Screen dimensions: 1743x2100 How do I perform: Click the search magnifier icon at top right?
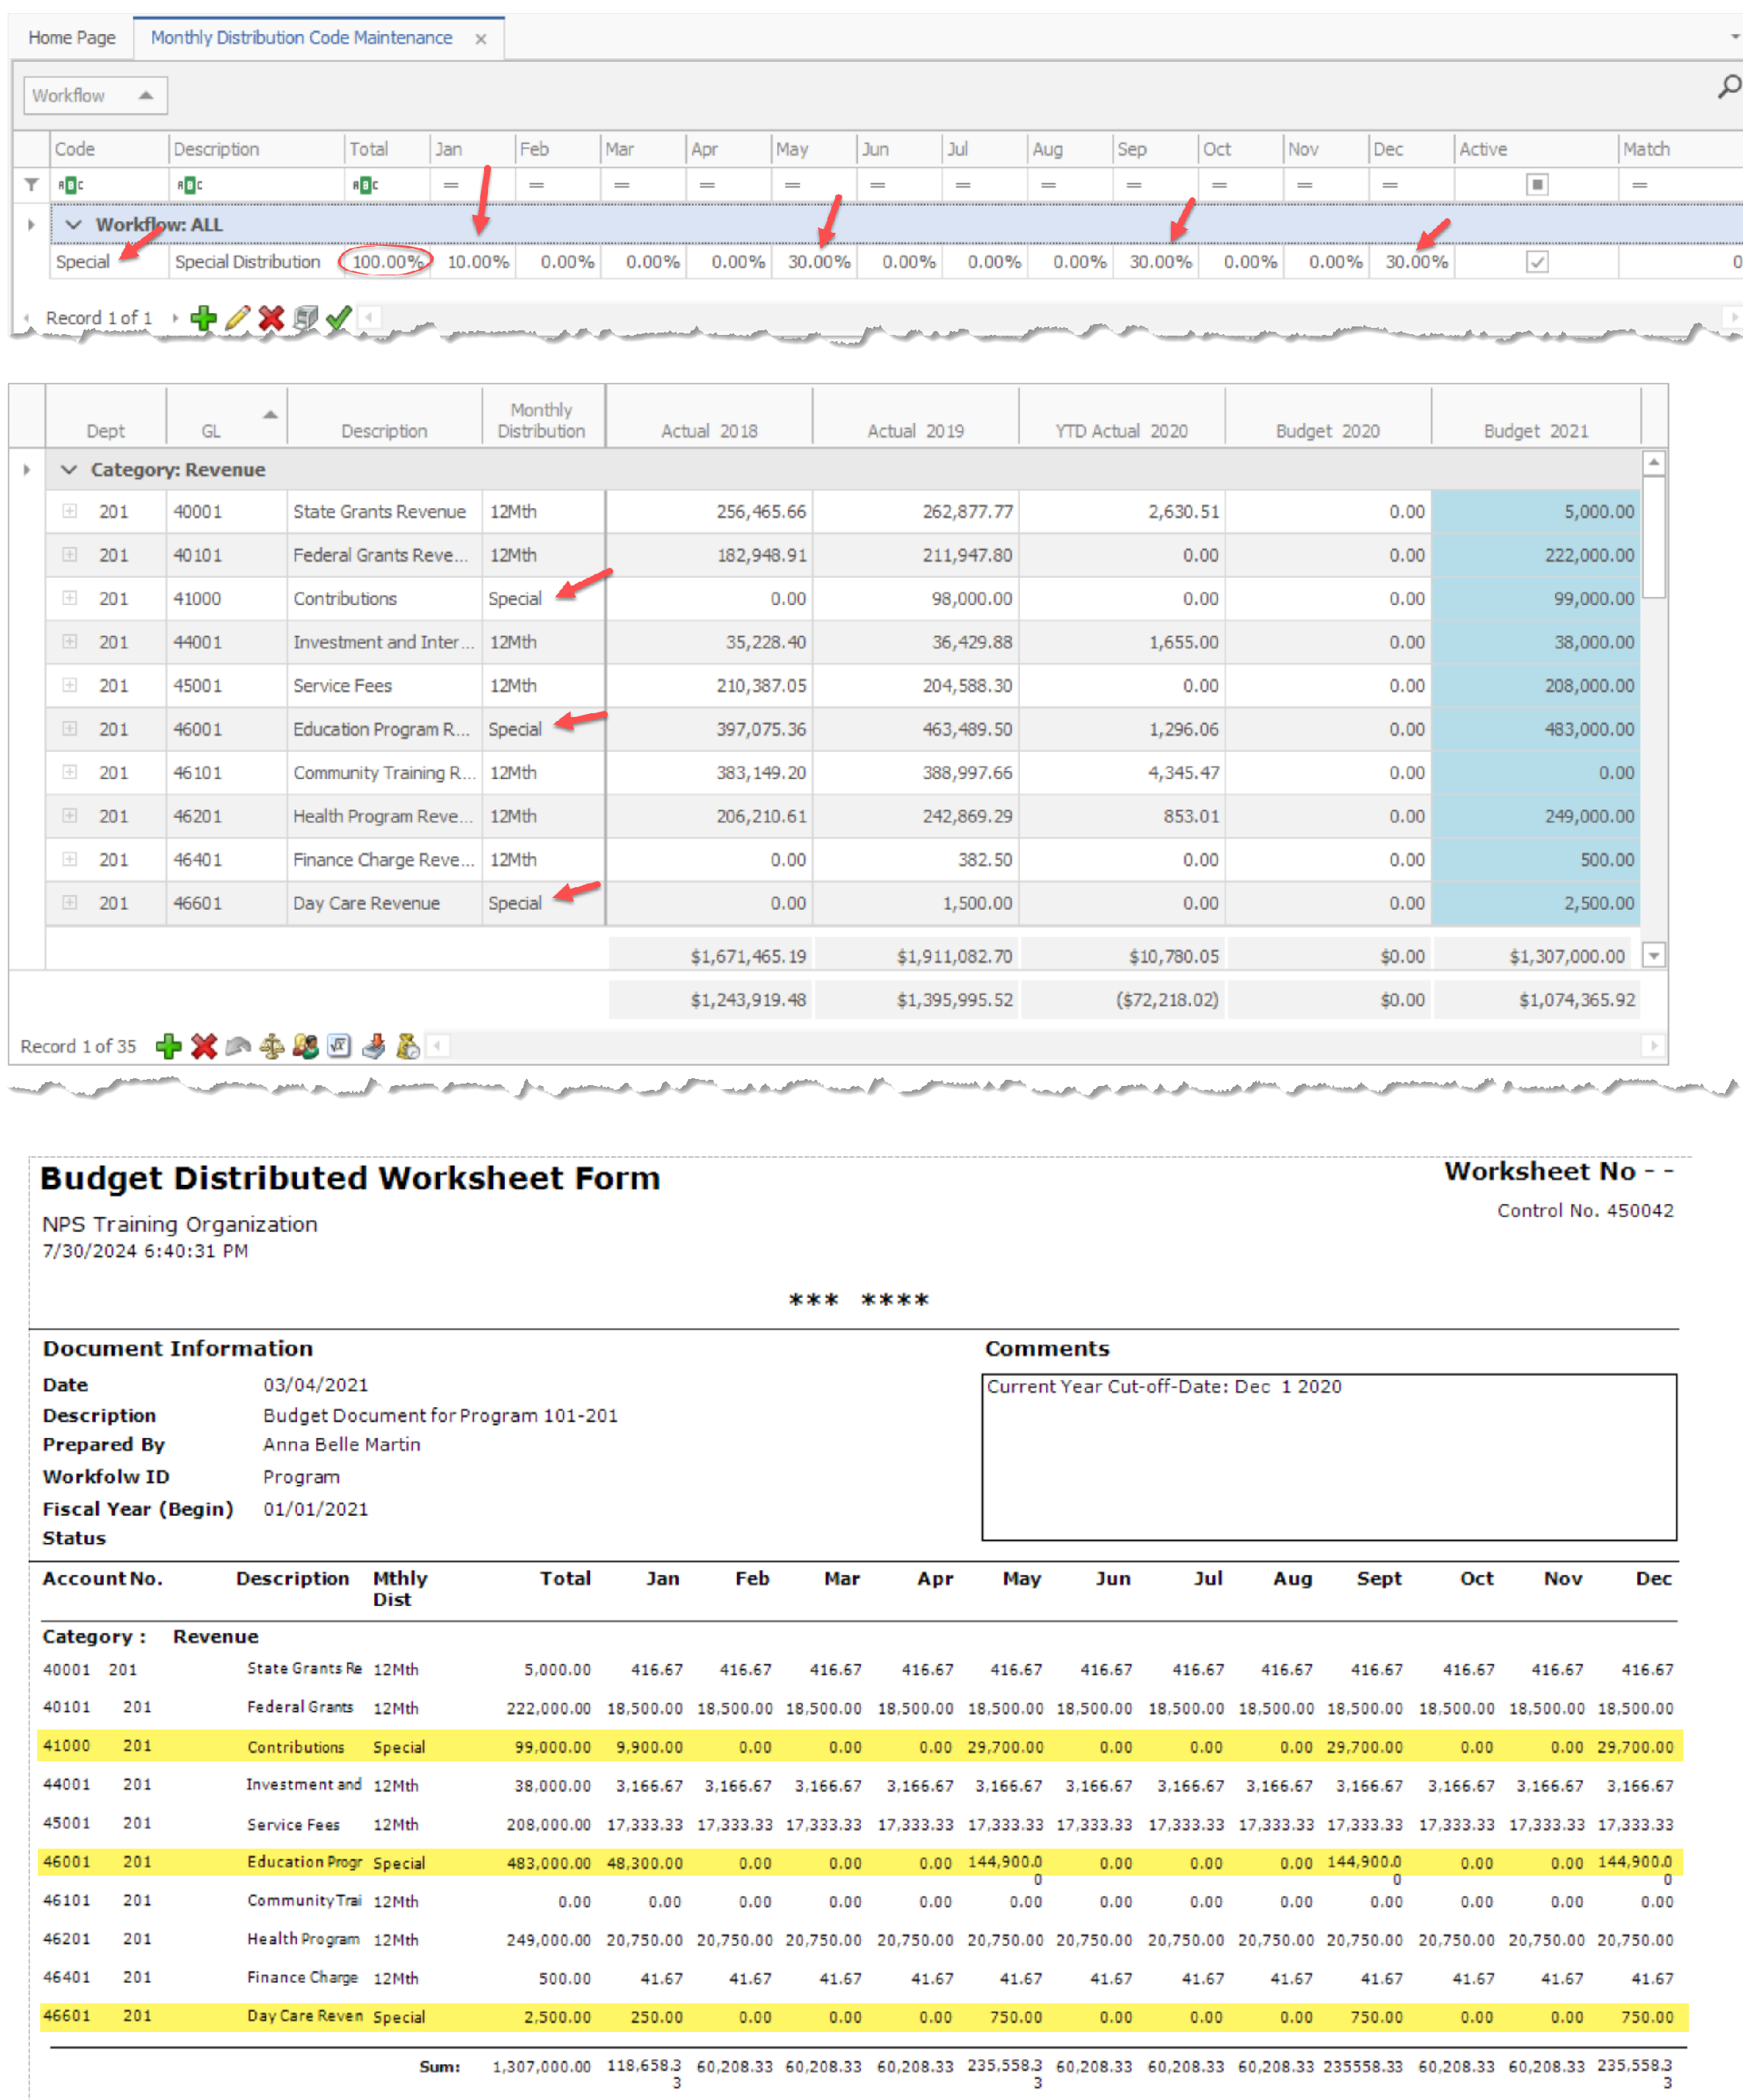click(x=1728, y=87)
